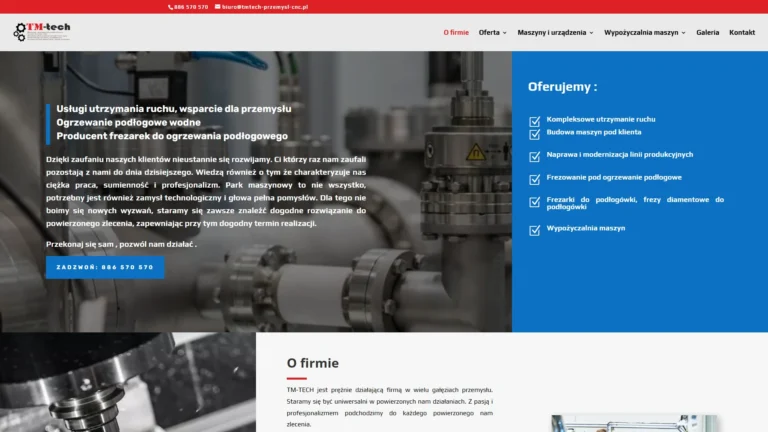Viewport: 768px width, 432px height.
Task: Click checkmark icon beside Budowa maszyn pod klienta
Action: [x=534, y=134]
